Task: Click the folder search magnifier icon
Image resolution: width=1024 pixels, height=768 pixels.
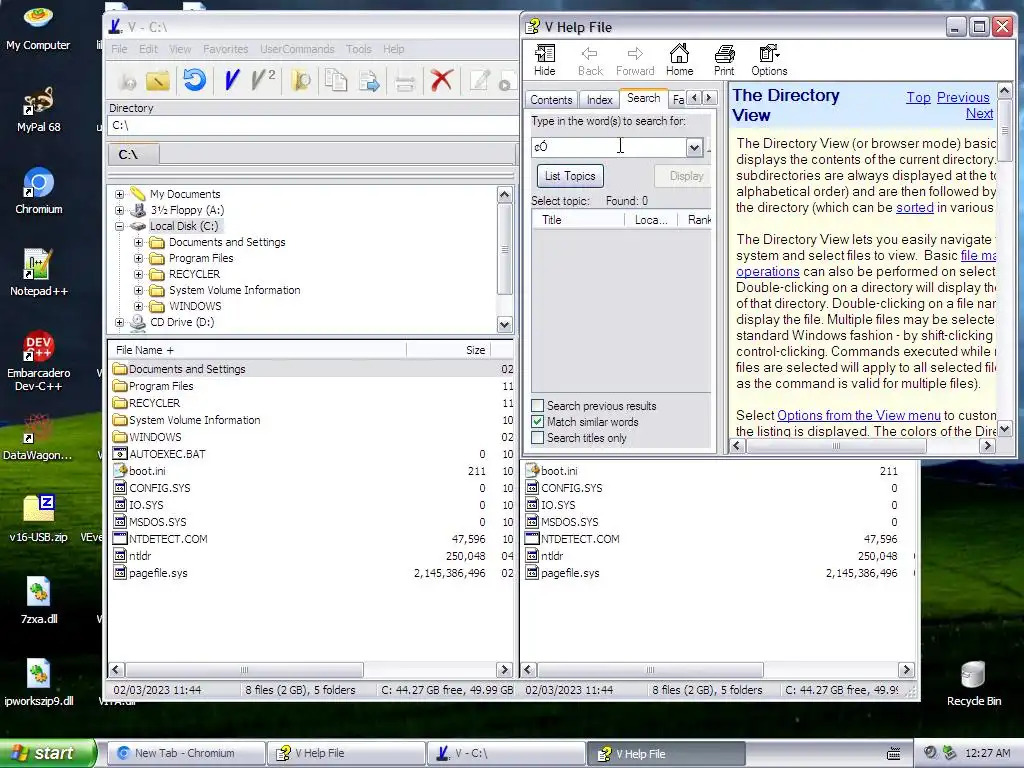Action: (x=301, y=80)
